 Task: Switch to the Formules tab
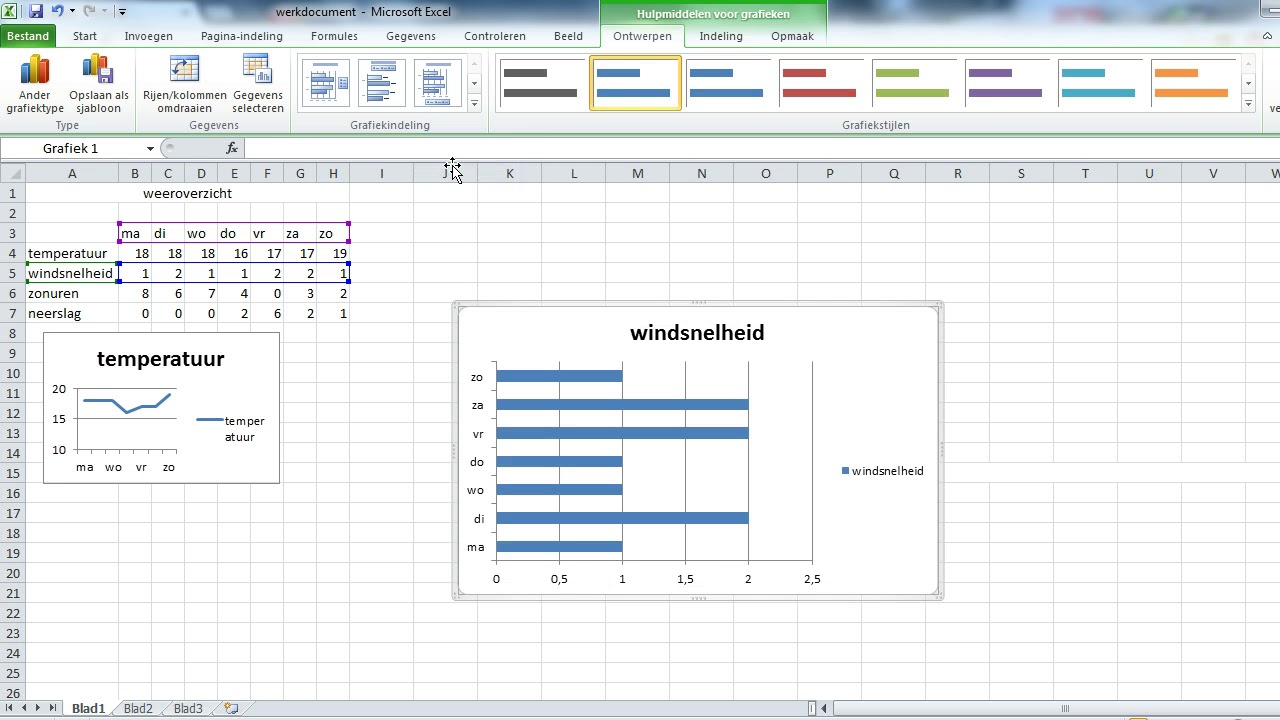(334, 36)
